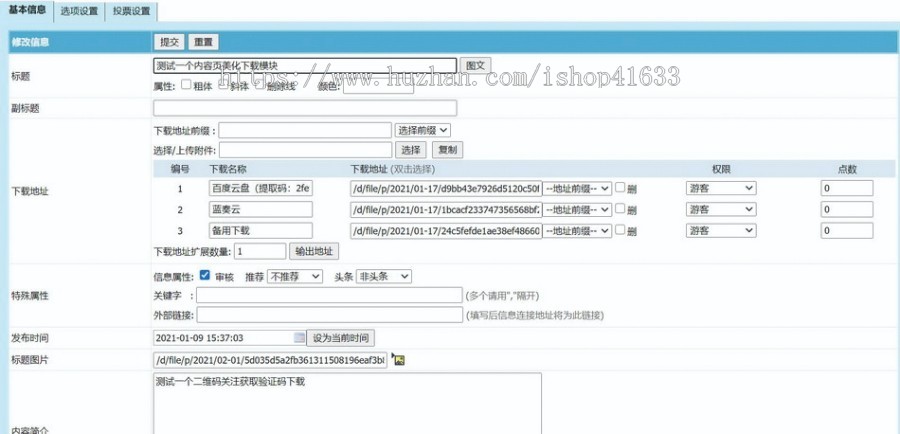Screen dimensions: 900x434
Task: Click the 点数 field in row 2
Action: (x=847, y=210)
